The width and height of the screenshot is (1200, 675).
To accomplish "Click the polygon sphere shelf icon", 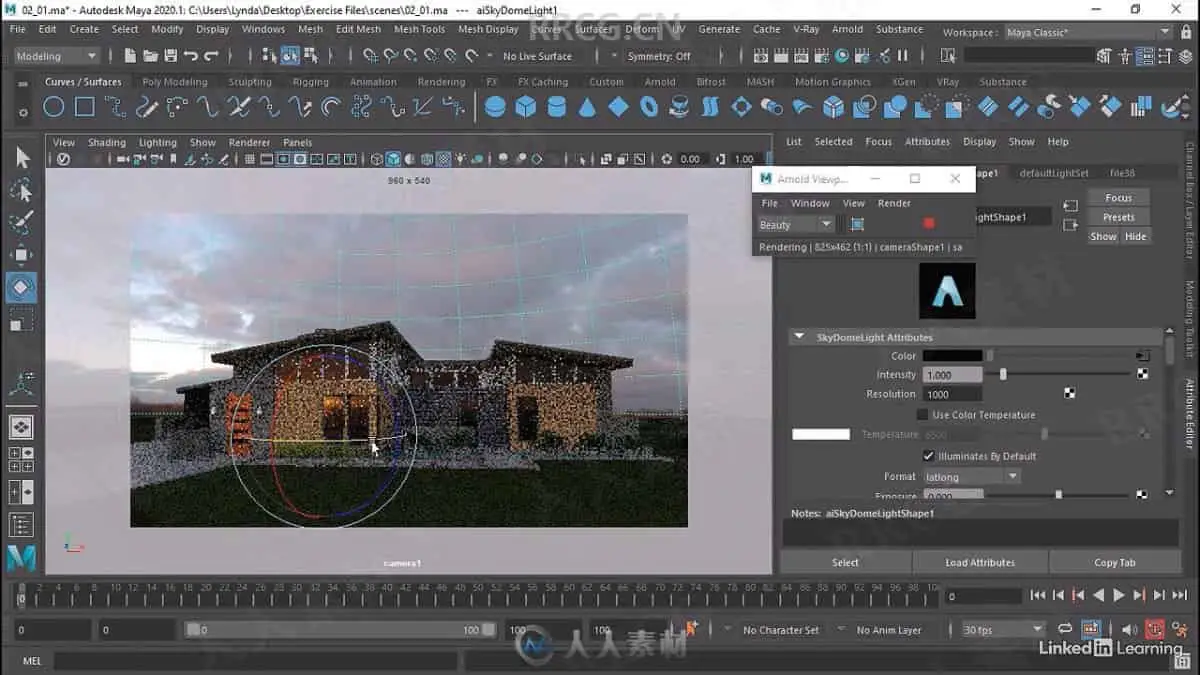I will tap(494, 106).
